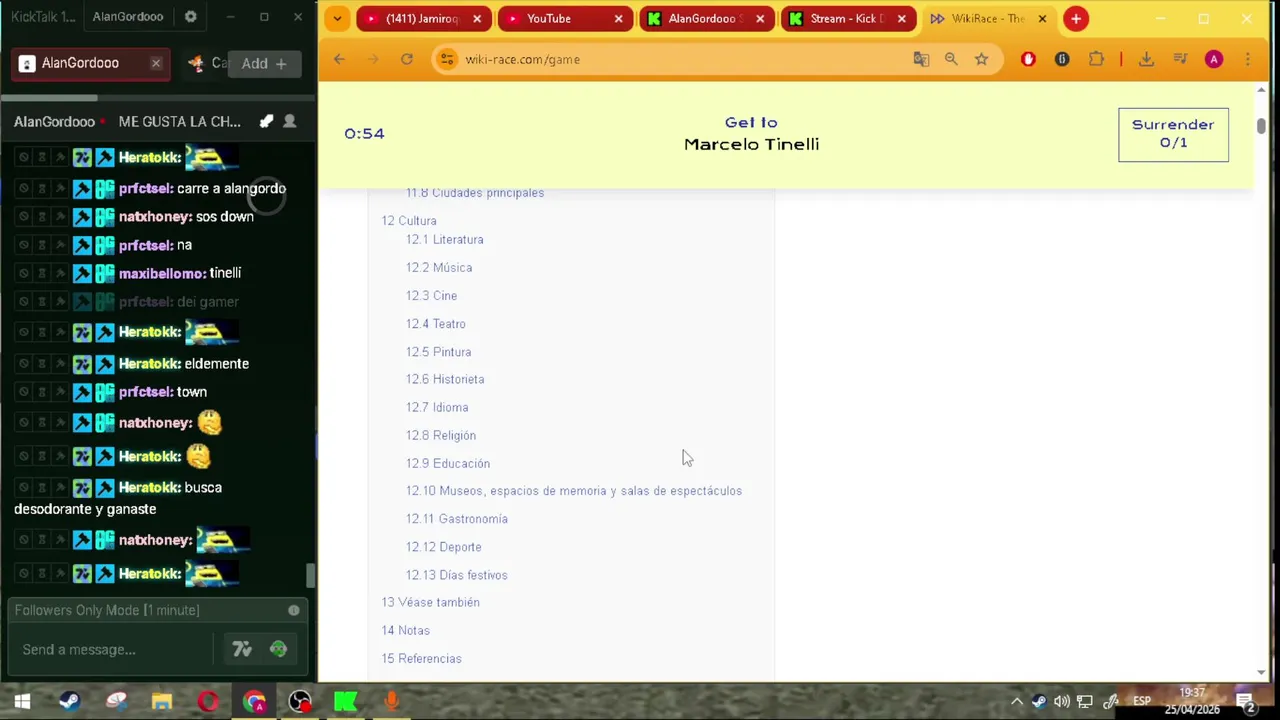Open Chrome downloads
Image resolution: width=1280 pixels, height=720 pixels.
(x=1146, y=59)
